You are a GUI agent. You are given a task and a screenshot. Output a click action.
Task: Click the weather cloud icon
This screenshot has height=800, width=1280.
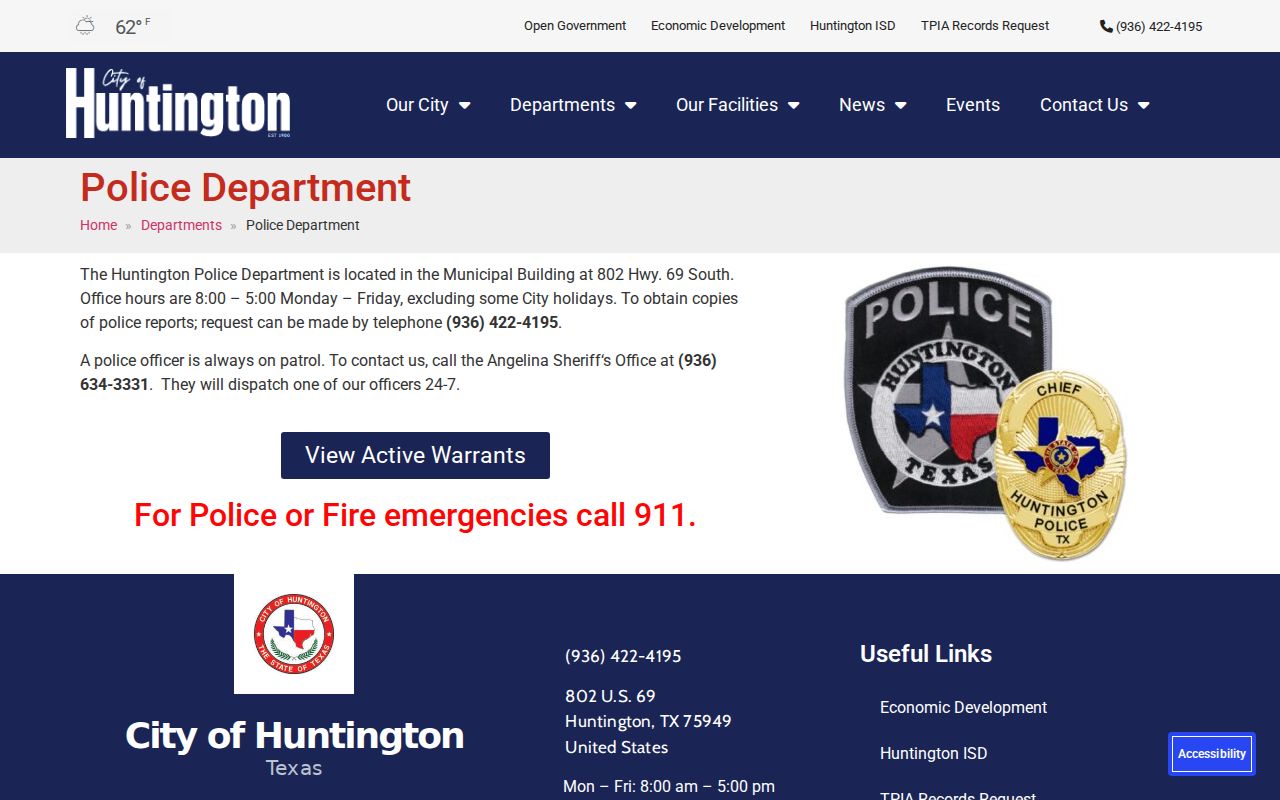click(85, 26)
